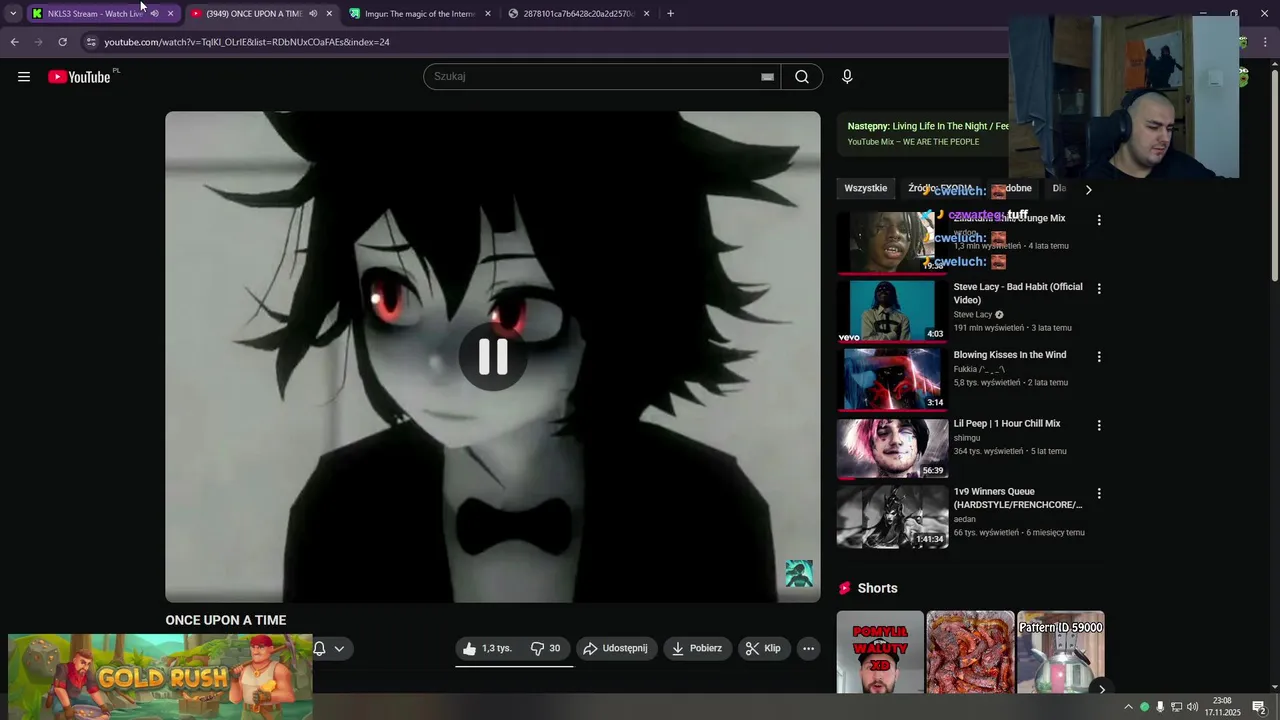The image size is (1280, 720).
Task: Open the Windows notification center icon
Action: pyautogui.click(x=1259, y=707)
